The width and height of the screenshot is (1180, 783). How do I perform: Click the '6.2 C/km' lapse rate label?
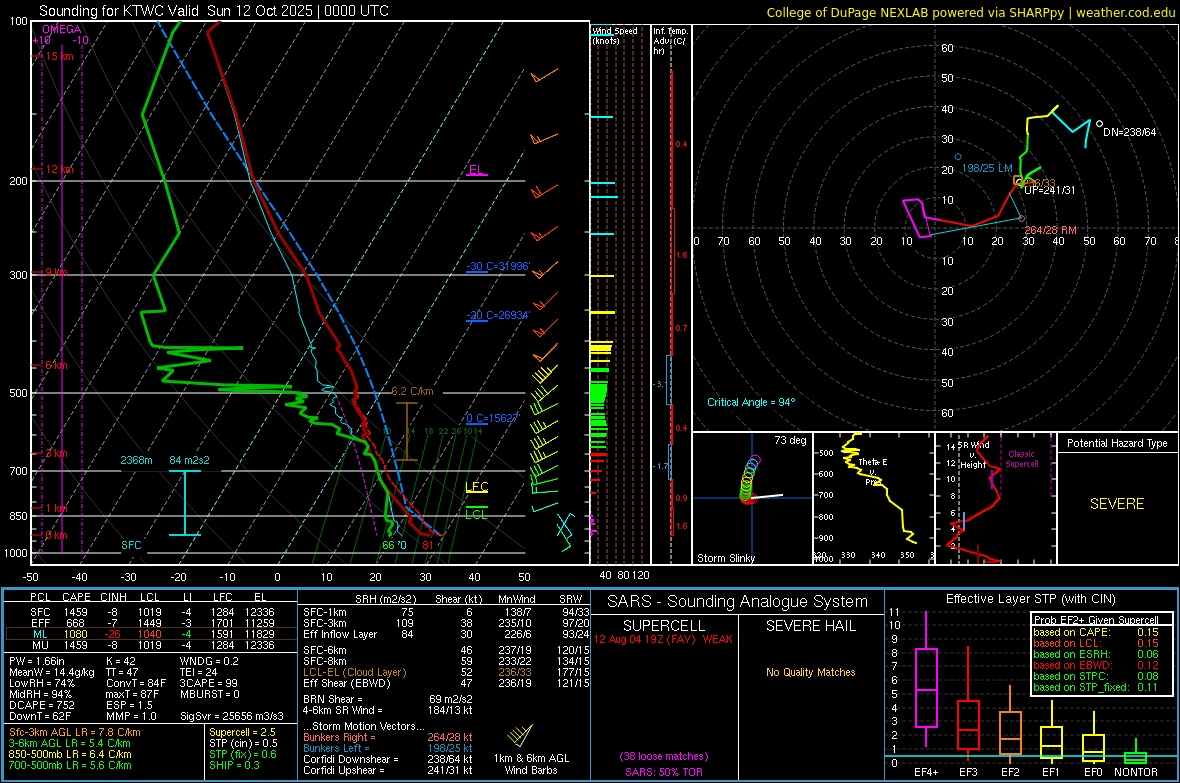click(412, 392)
